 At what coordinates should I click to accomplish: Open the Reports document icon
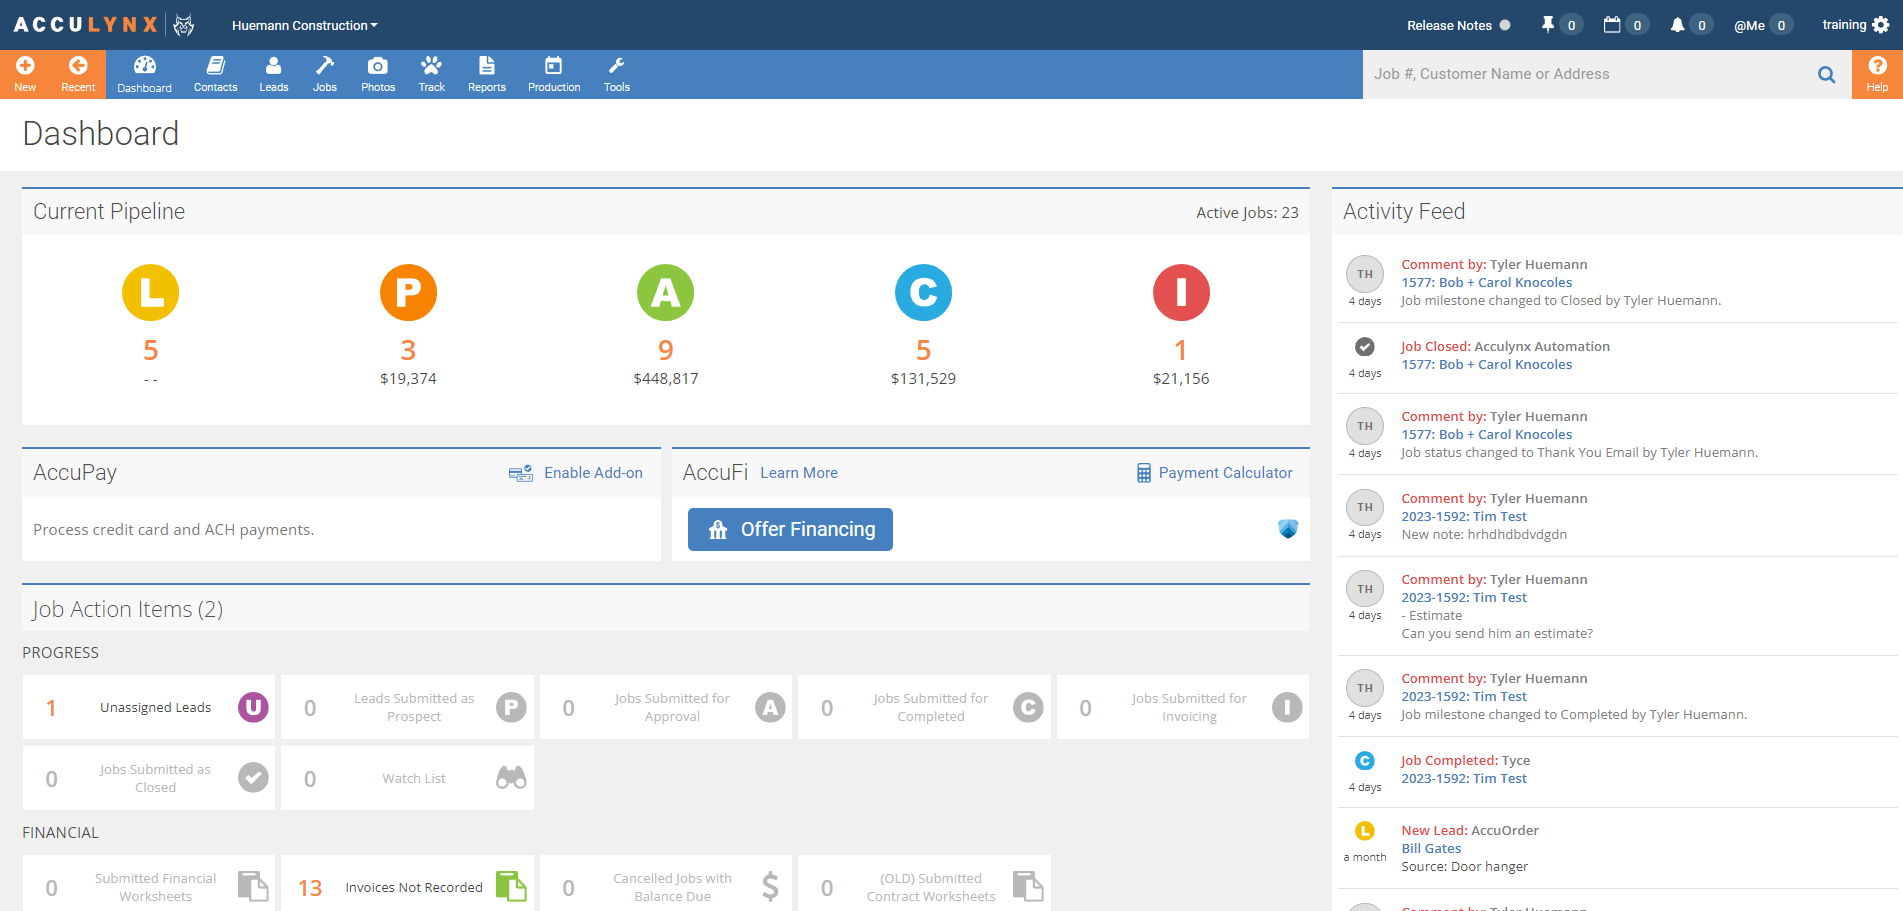click(x=487, y=65)
